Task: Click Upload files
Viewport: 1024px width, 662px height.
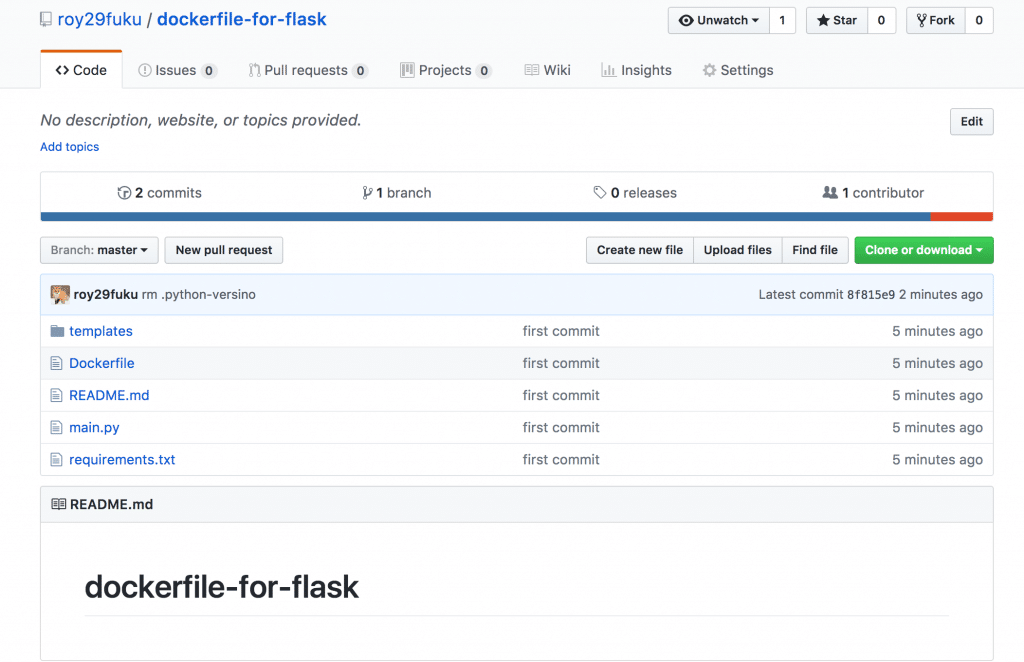Action: [x=737, y=250]
